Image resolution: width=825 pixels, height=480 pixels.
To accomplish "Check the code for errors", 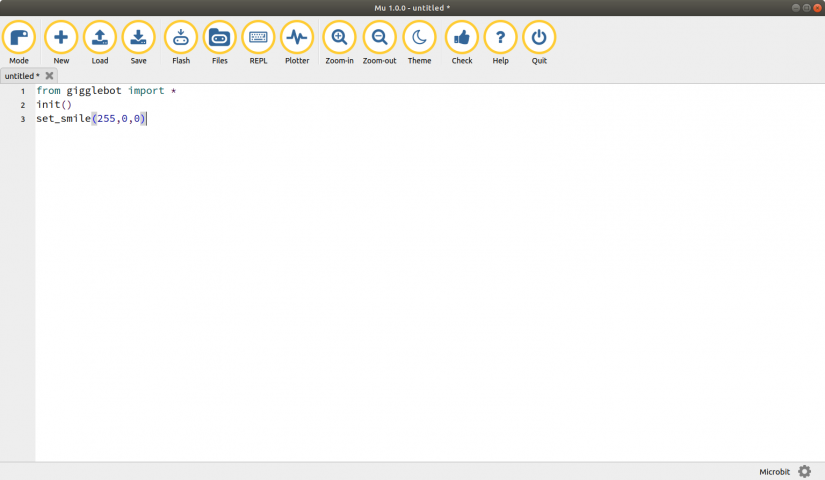I will point(461,38).
